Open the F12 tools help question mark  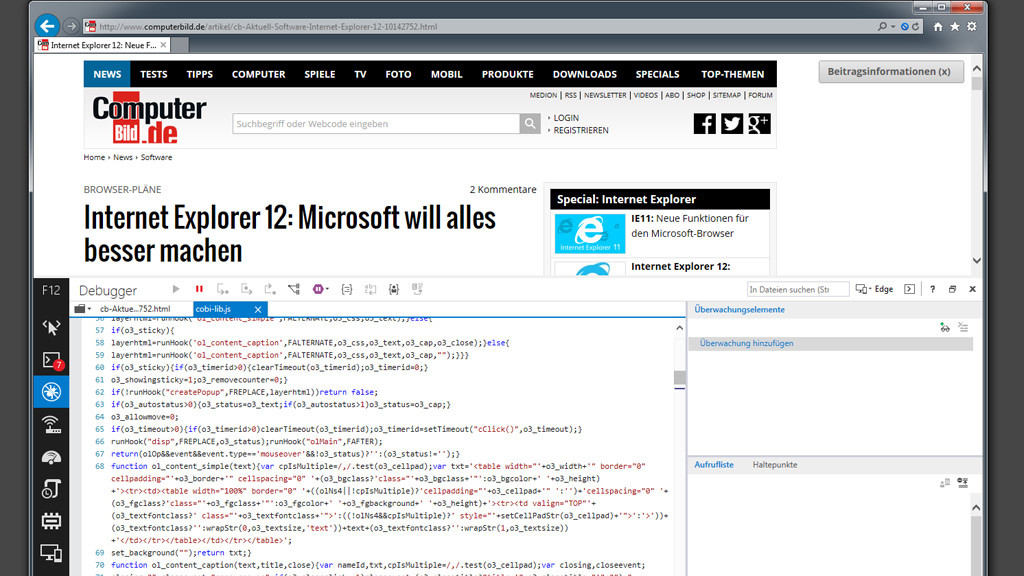933,289
